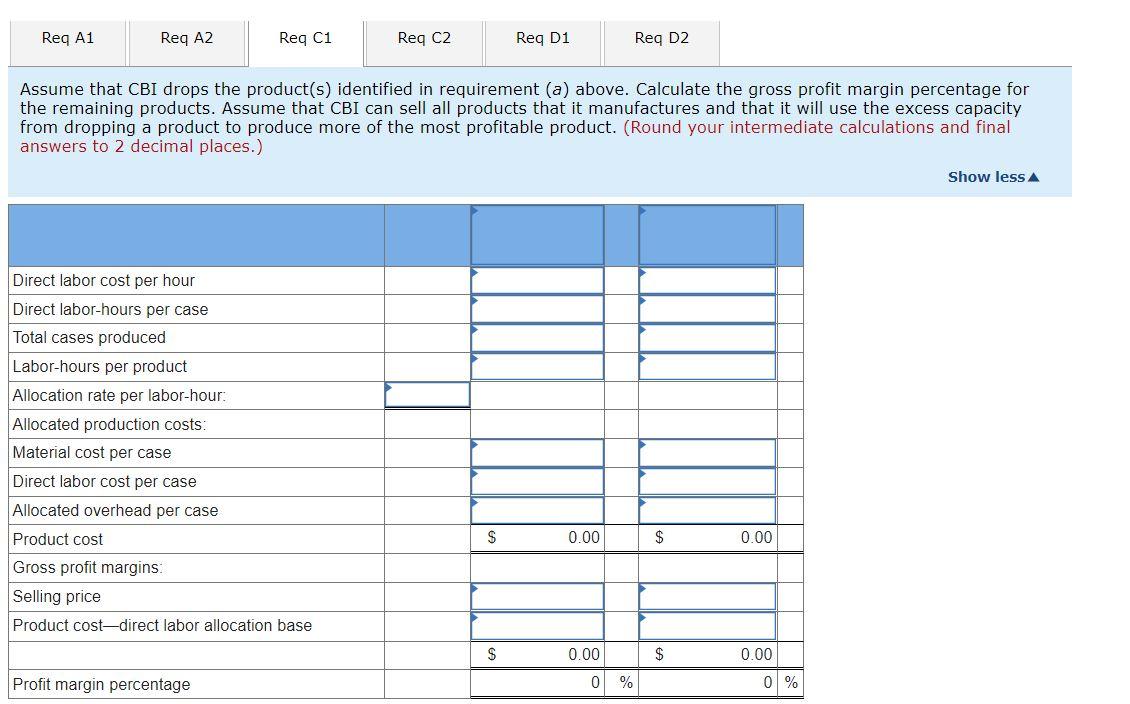Select the Req C2 tab
This screenshot has width=1130, height=704.
(x=423, y=38)
